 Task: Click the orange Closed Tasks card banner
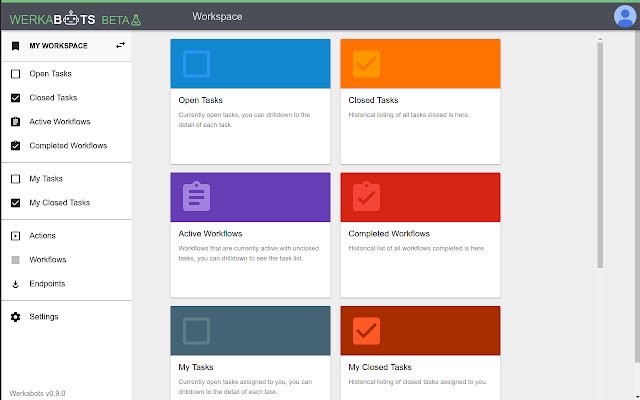420,64
